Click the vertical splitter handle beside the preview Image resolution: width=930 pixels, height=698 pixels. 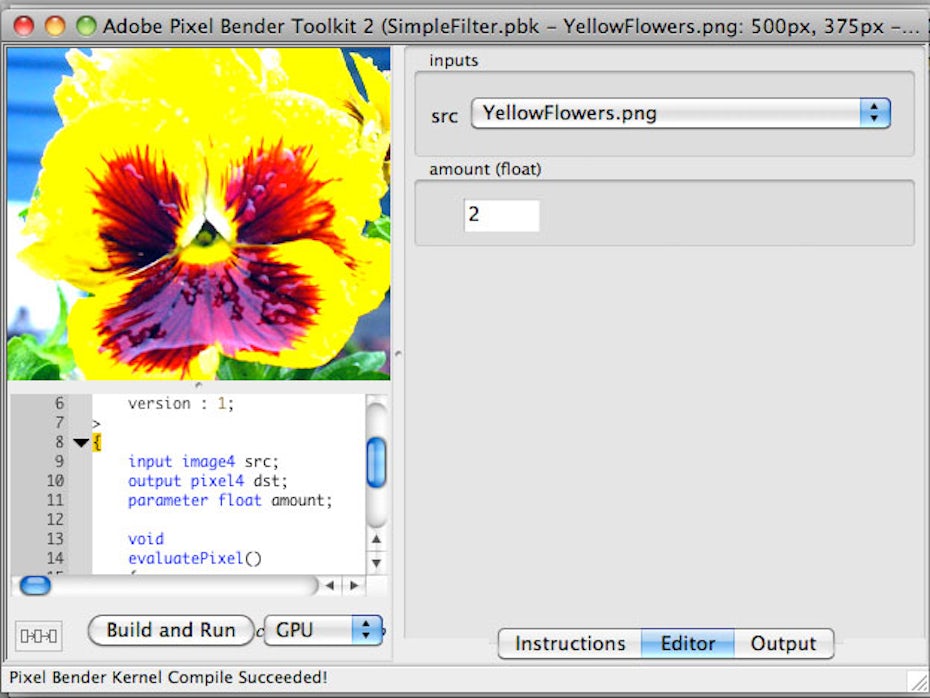pos(398,352)
